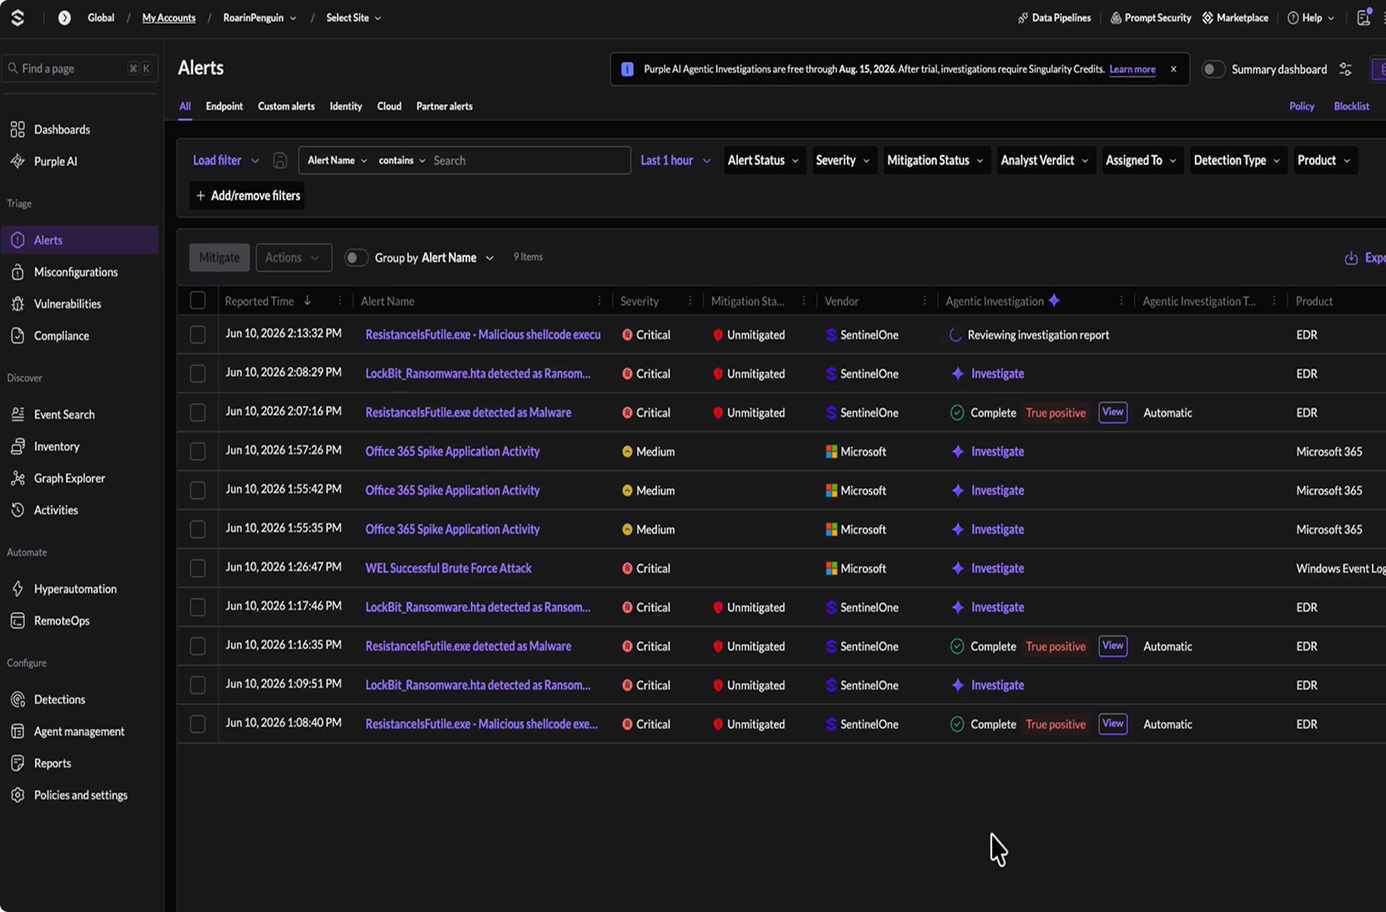Image resolution: width=1386 pixels, height=912 pixels.
Task: Click the SentinelOne logo icon
Action: point(17,17)
